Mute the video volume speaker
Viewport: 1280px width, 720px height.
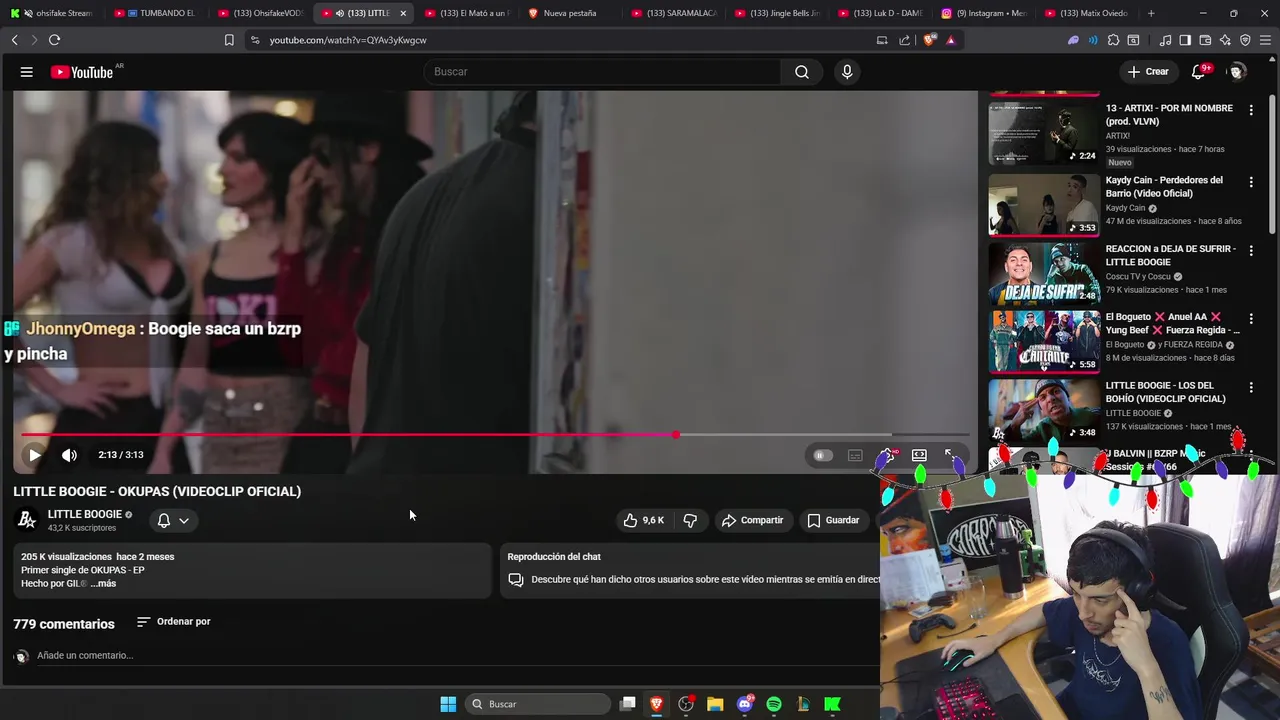pyautogui.click(x=69, y=455)
